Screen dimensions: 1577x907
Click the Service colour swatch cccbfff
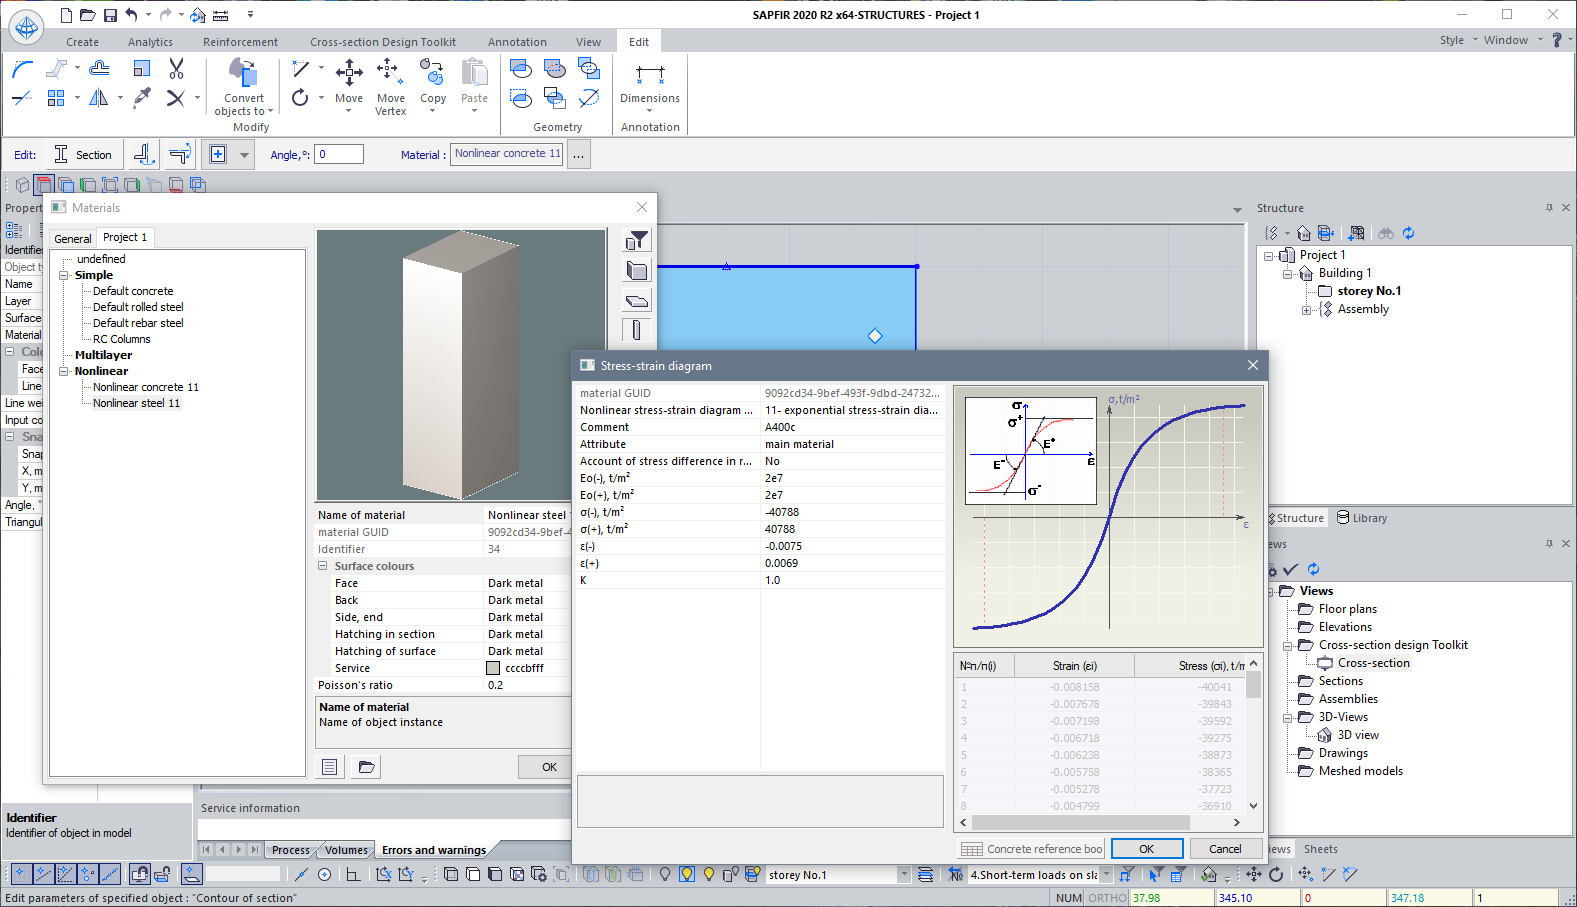(493, 668)
